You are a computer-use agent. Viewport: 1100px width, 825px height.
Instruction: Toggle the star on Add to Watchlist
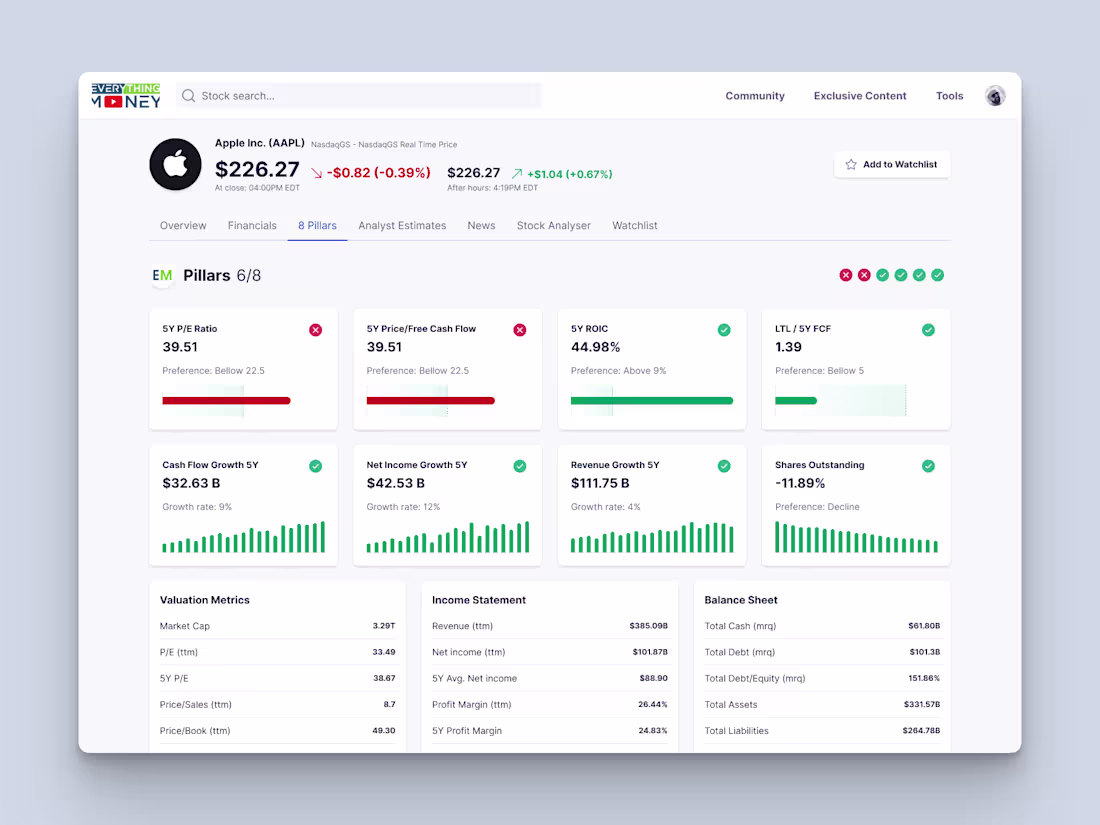tap(851, 164)
